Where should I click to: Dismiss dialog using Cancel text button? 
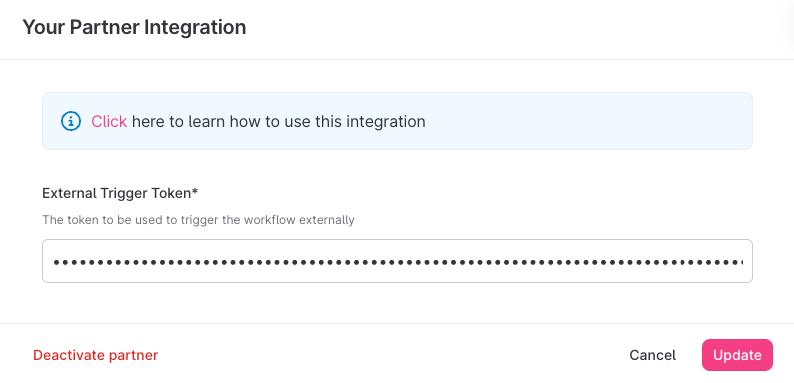[x=652, y=355]
